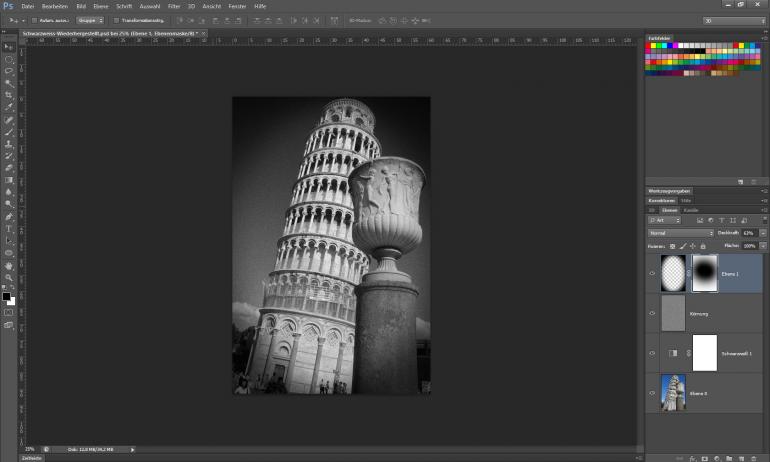The image size is (770, 462).
Task: Open the Fenster menu
Action: tap(237, 6)
